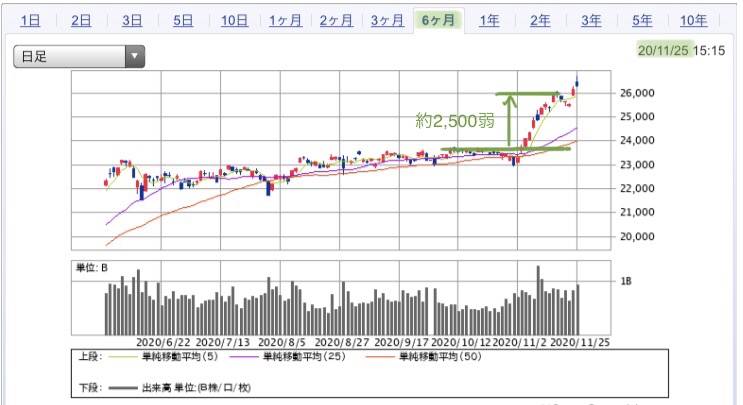The image size is (743, 405).
Task: Select the 3年 range link
Action: tap(591, 20)
